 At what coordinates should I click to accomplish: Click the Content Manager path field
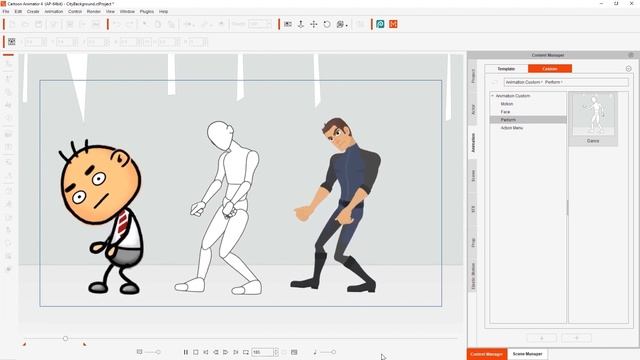566,82
